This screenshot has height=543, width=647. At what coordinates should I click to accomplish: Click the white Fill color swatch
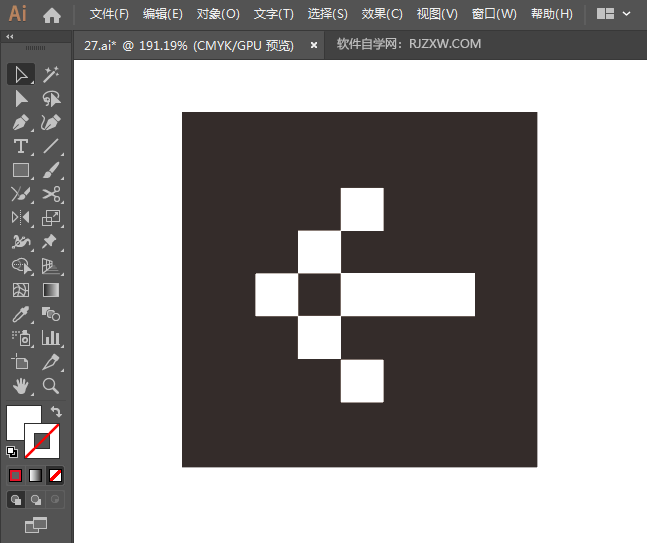click(x=17, y=417)
